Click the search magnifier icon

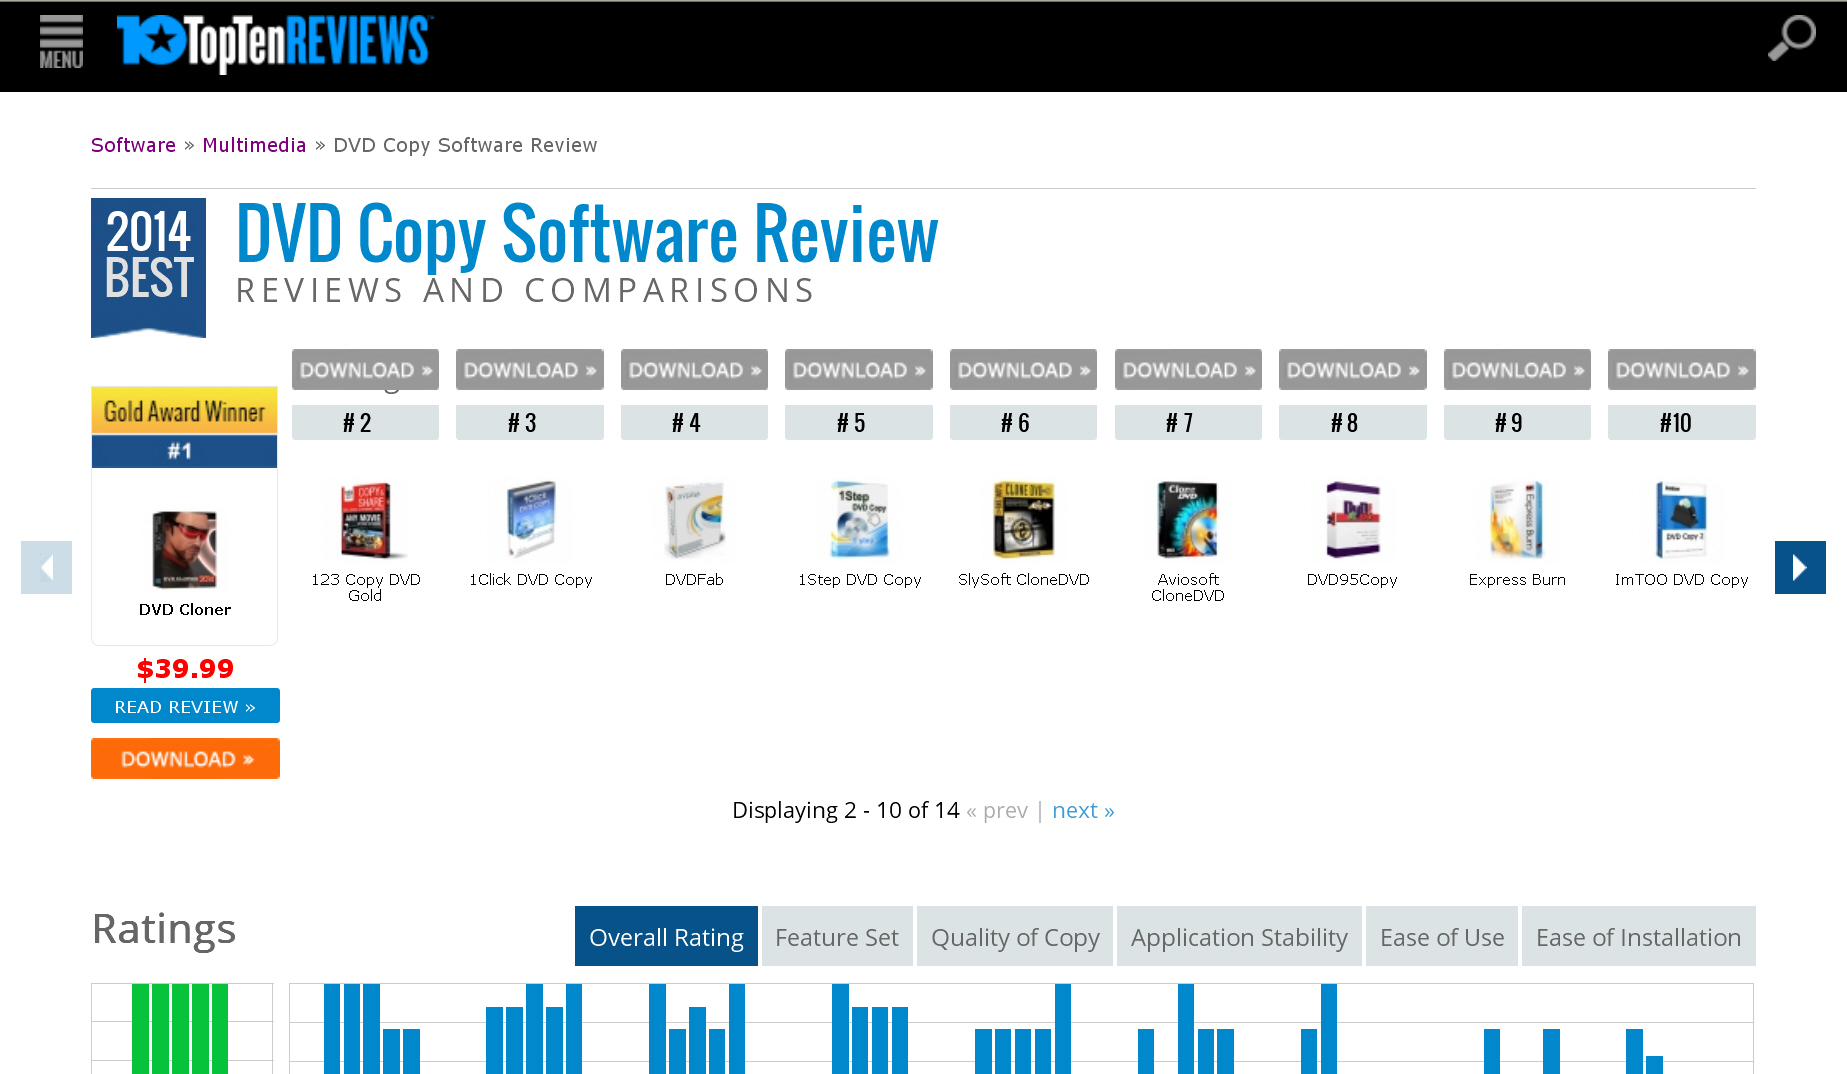click(1791, 39)
